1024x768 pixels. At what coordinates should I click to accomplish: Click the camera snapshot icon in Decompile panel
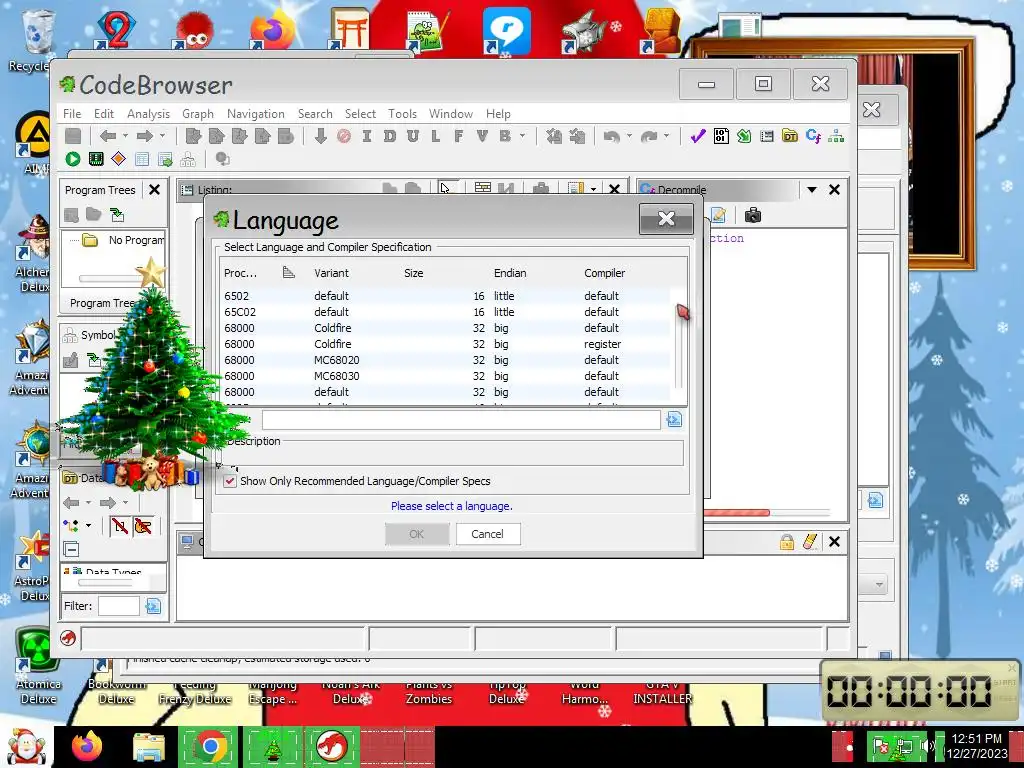coord(753,215)
